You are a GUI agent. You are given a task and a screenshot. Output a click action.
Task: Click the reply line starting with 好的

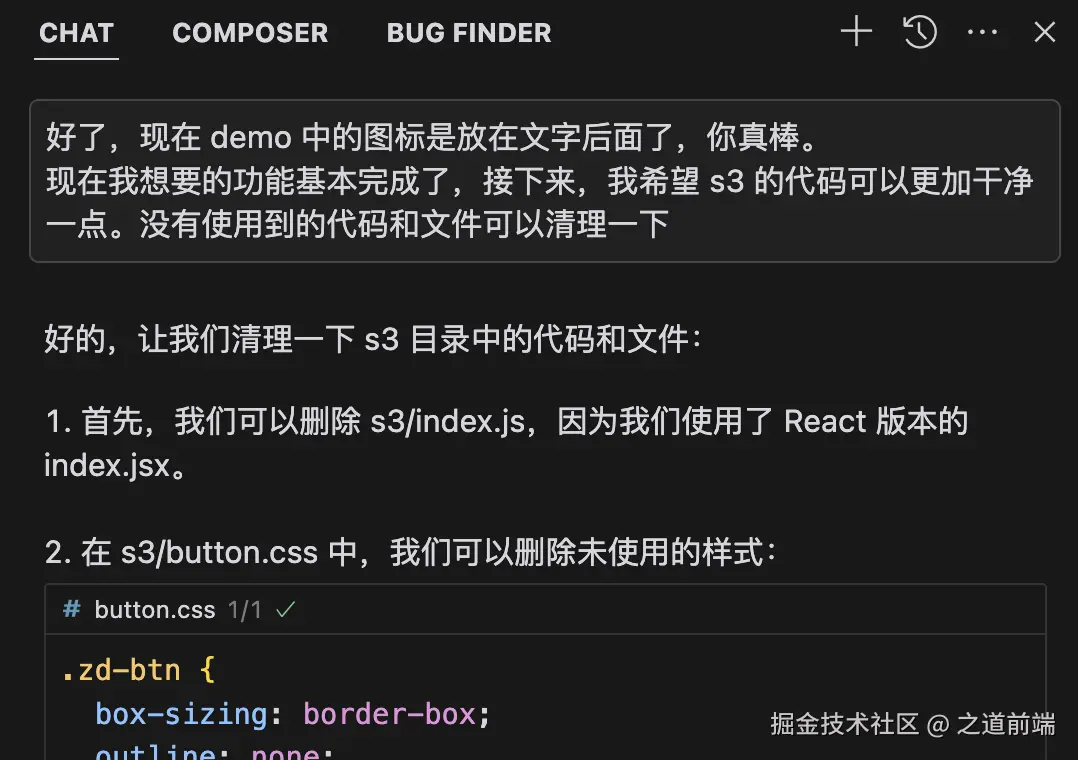373,339
